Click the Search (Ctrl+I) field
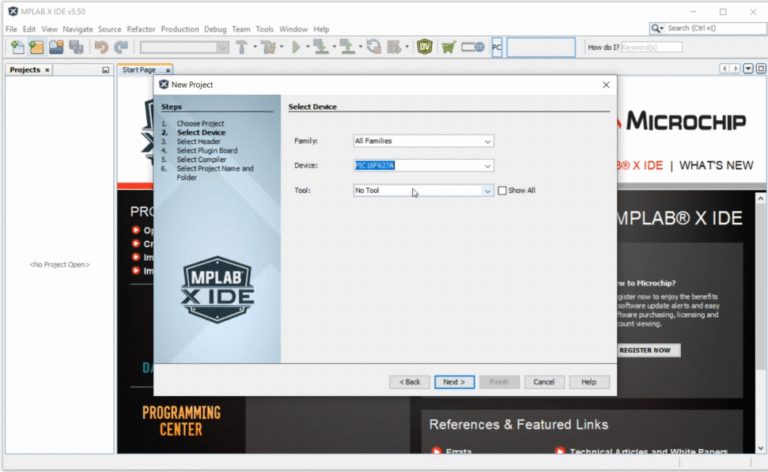 coord(708,28)
